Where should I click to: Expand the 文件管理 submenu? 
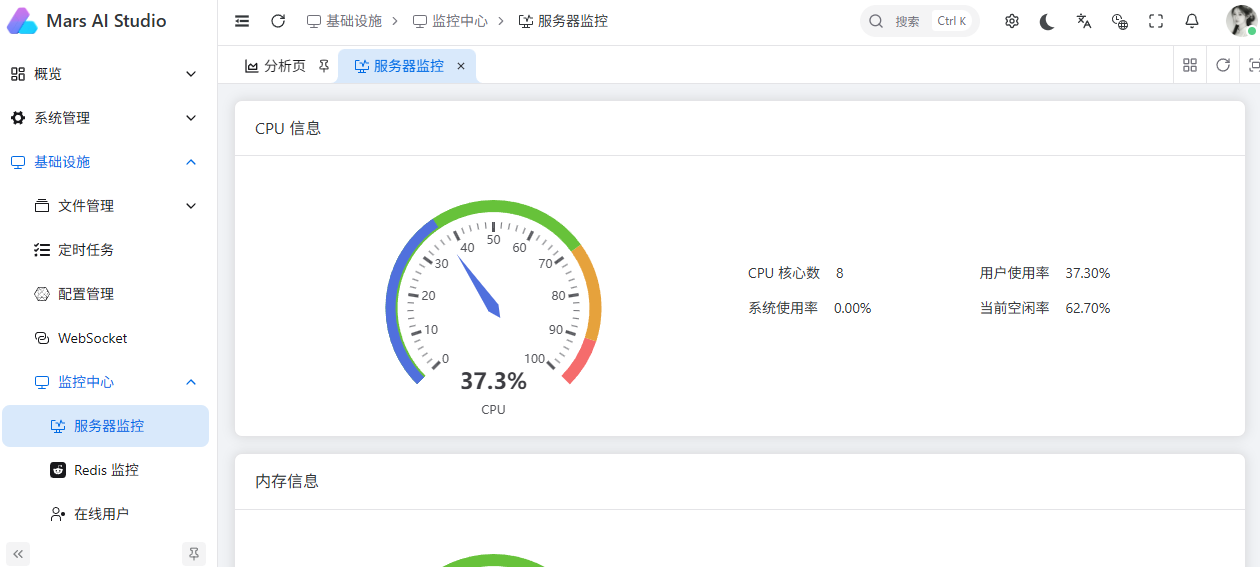(104, 206)
